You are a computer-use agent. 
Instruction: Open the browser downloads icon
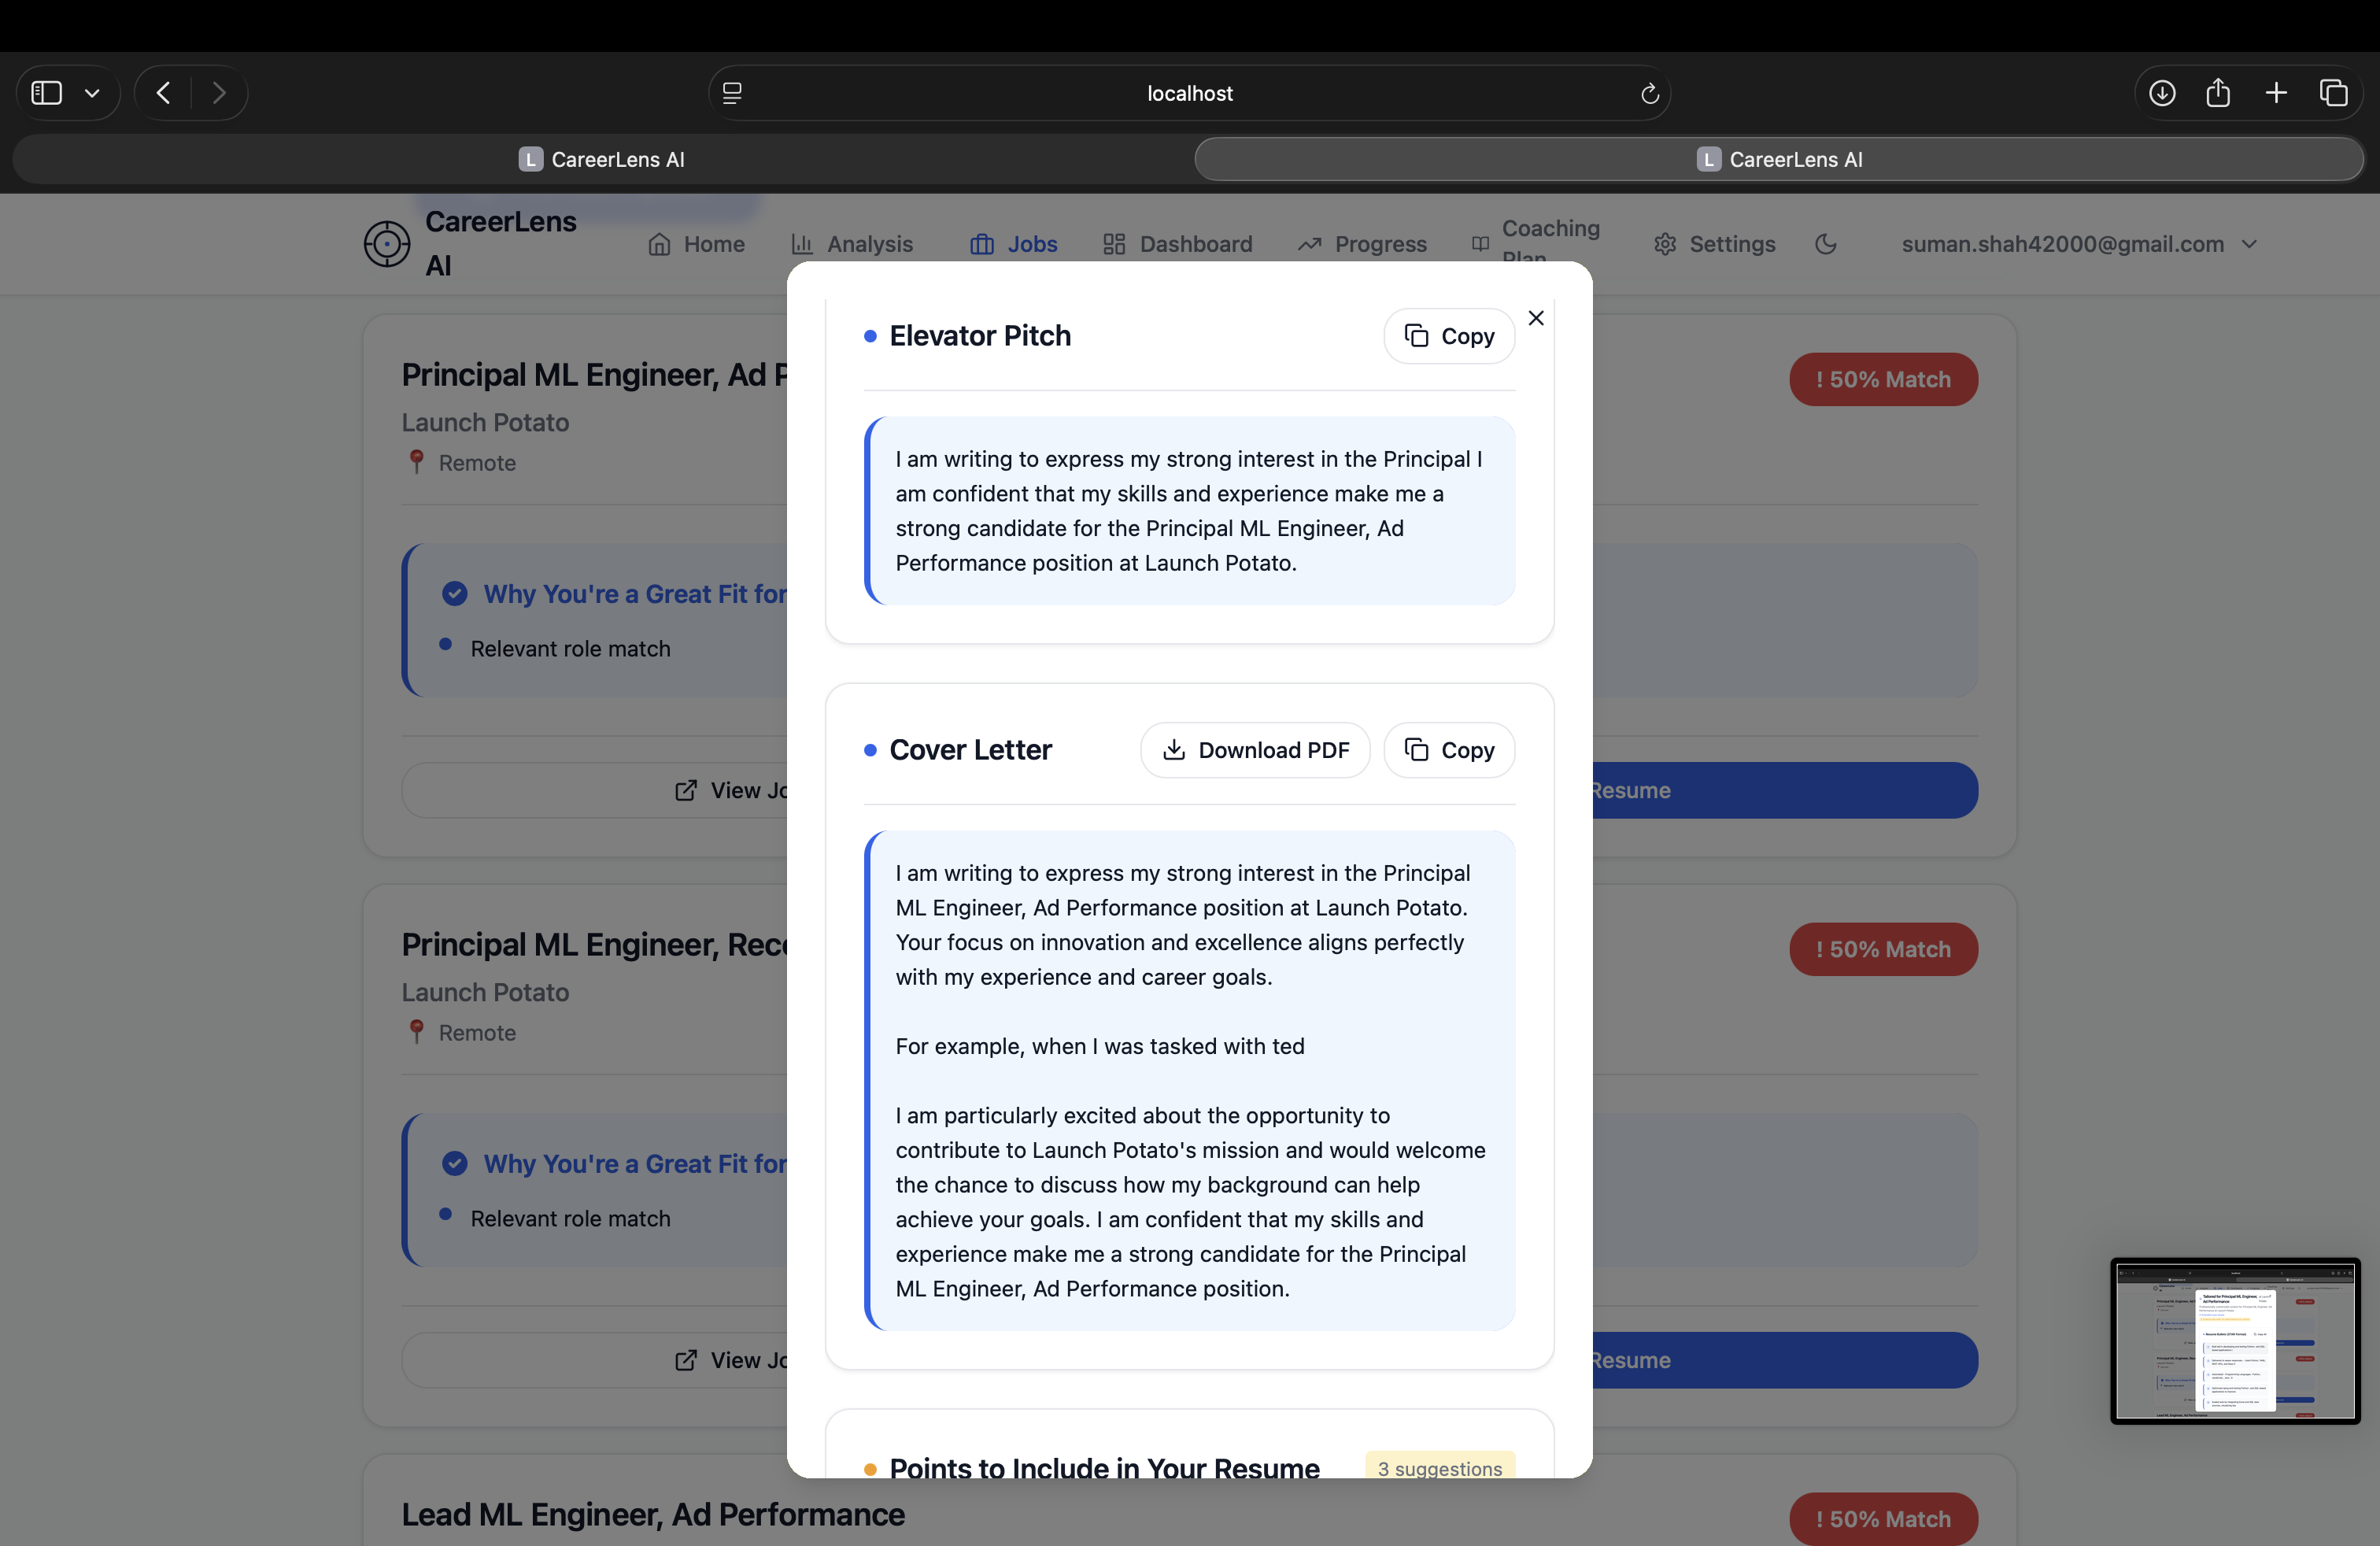[x=2161, y=93]
